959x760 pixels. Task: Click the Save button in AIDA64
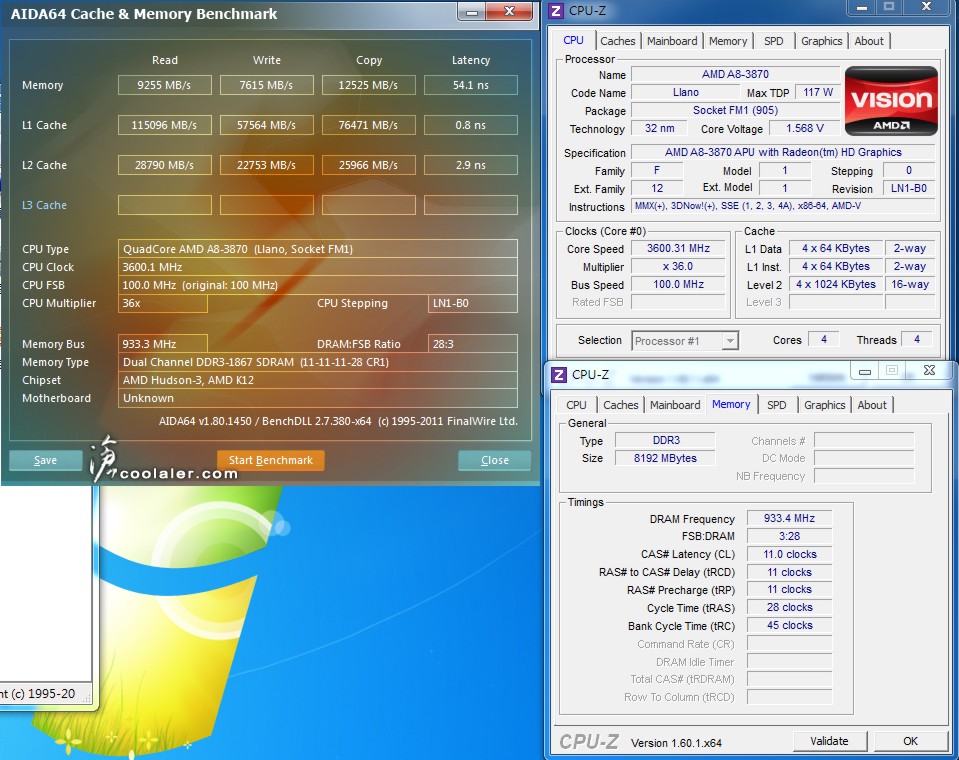click(x=45, y=460)
